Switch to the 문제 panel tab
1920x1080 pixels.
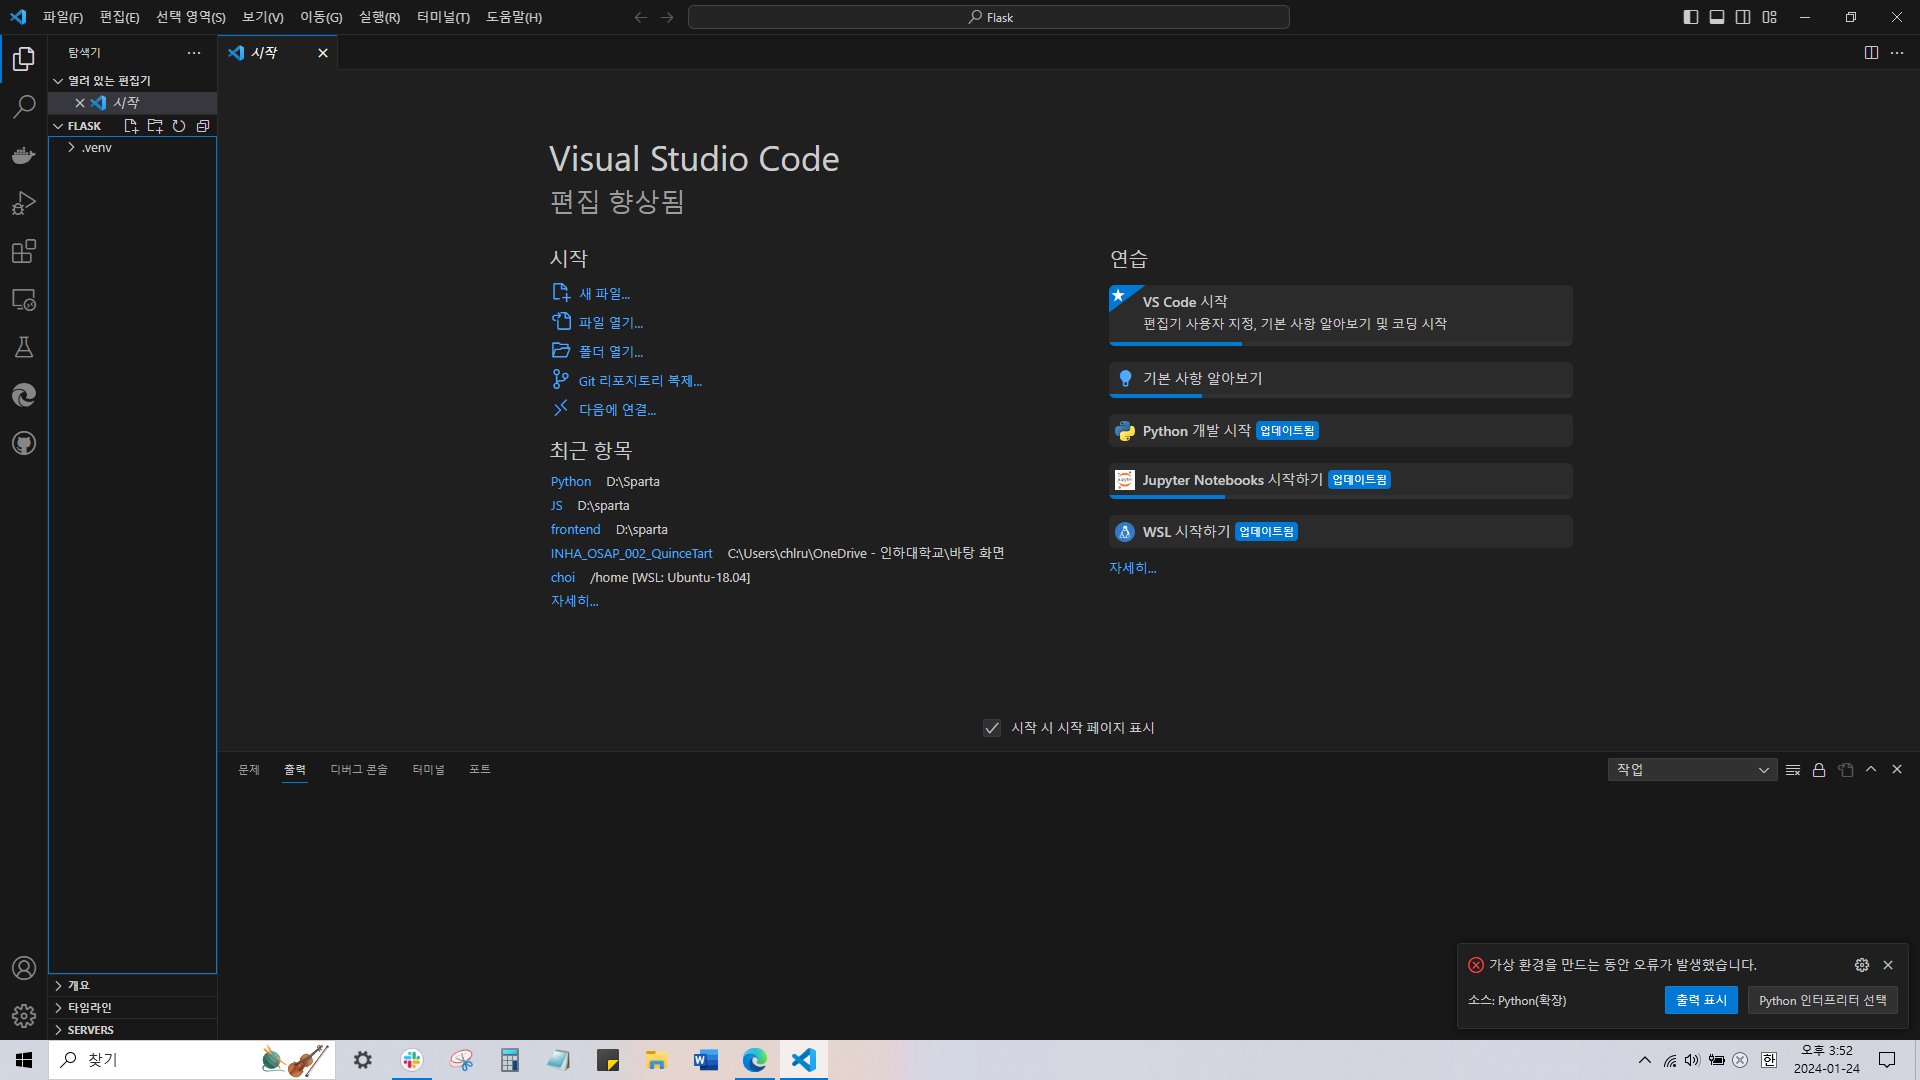pos(249,770)
